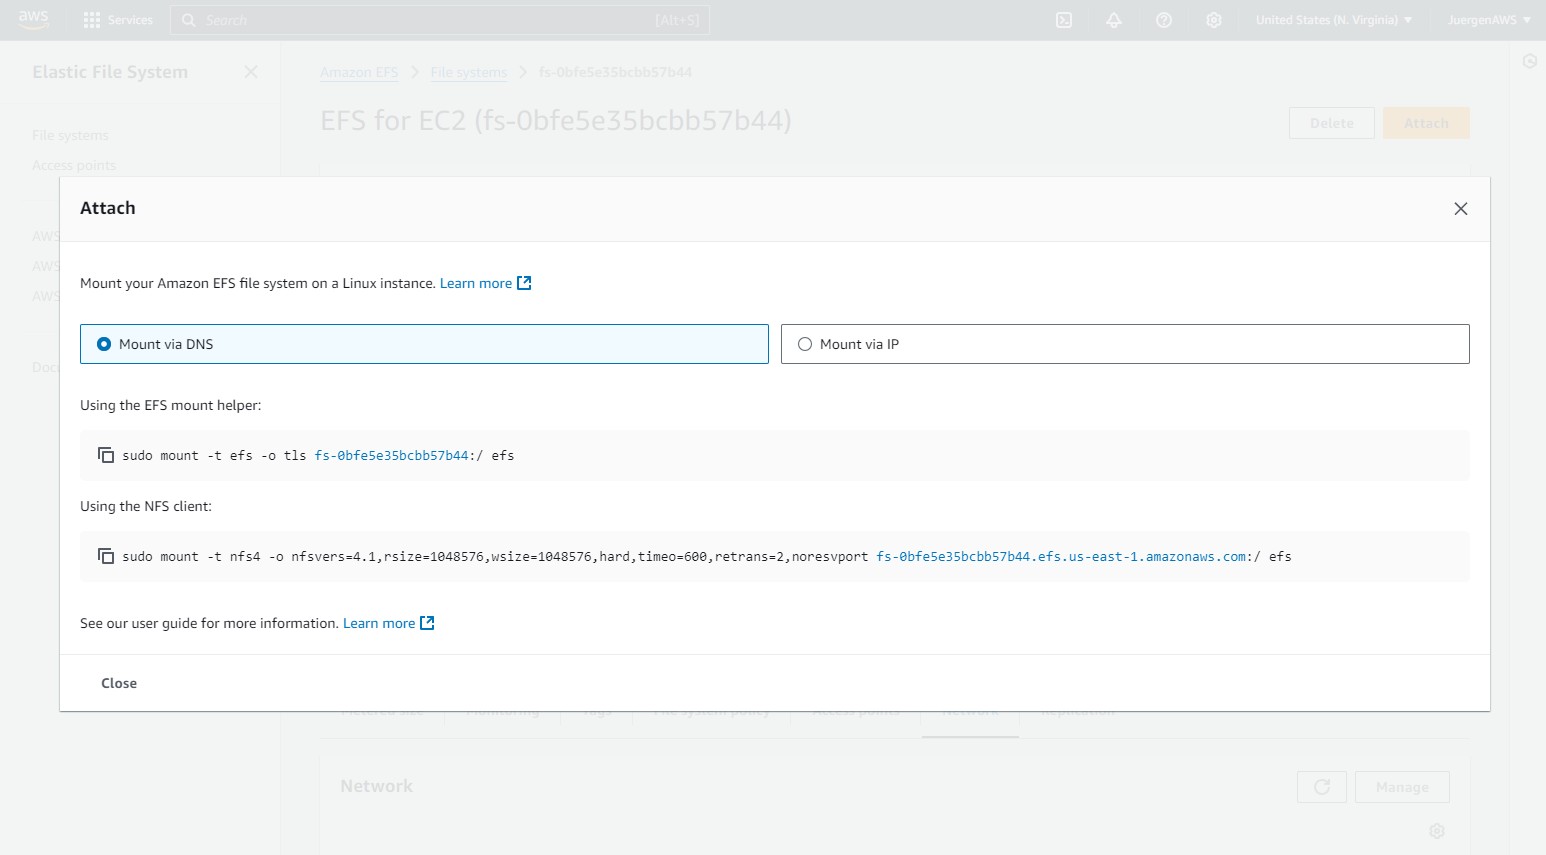Open the help question mark menu
The image size is (1546, 855).
(1164, 20)
